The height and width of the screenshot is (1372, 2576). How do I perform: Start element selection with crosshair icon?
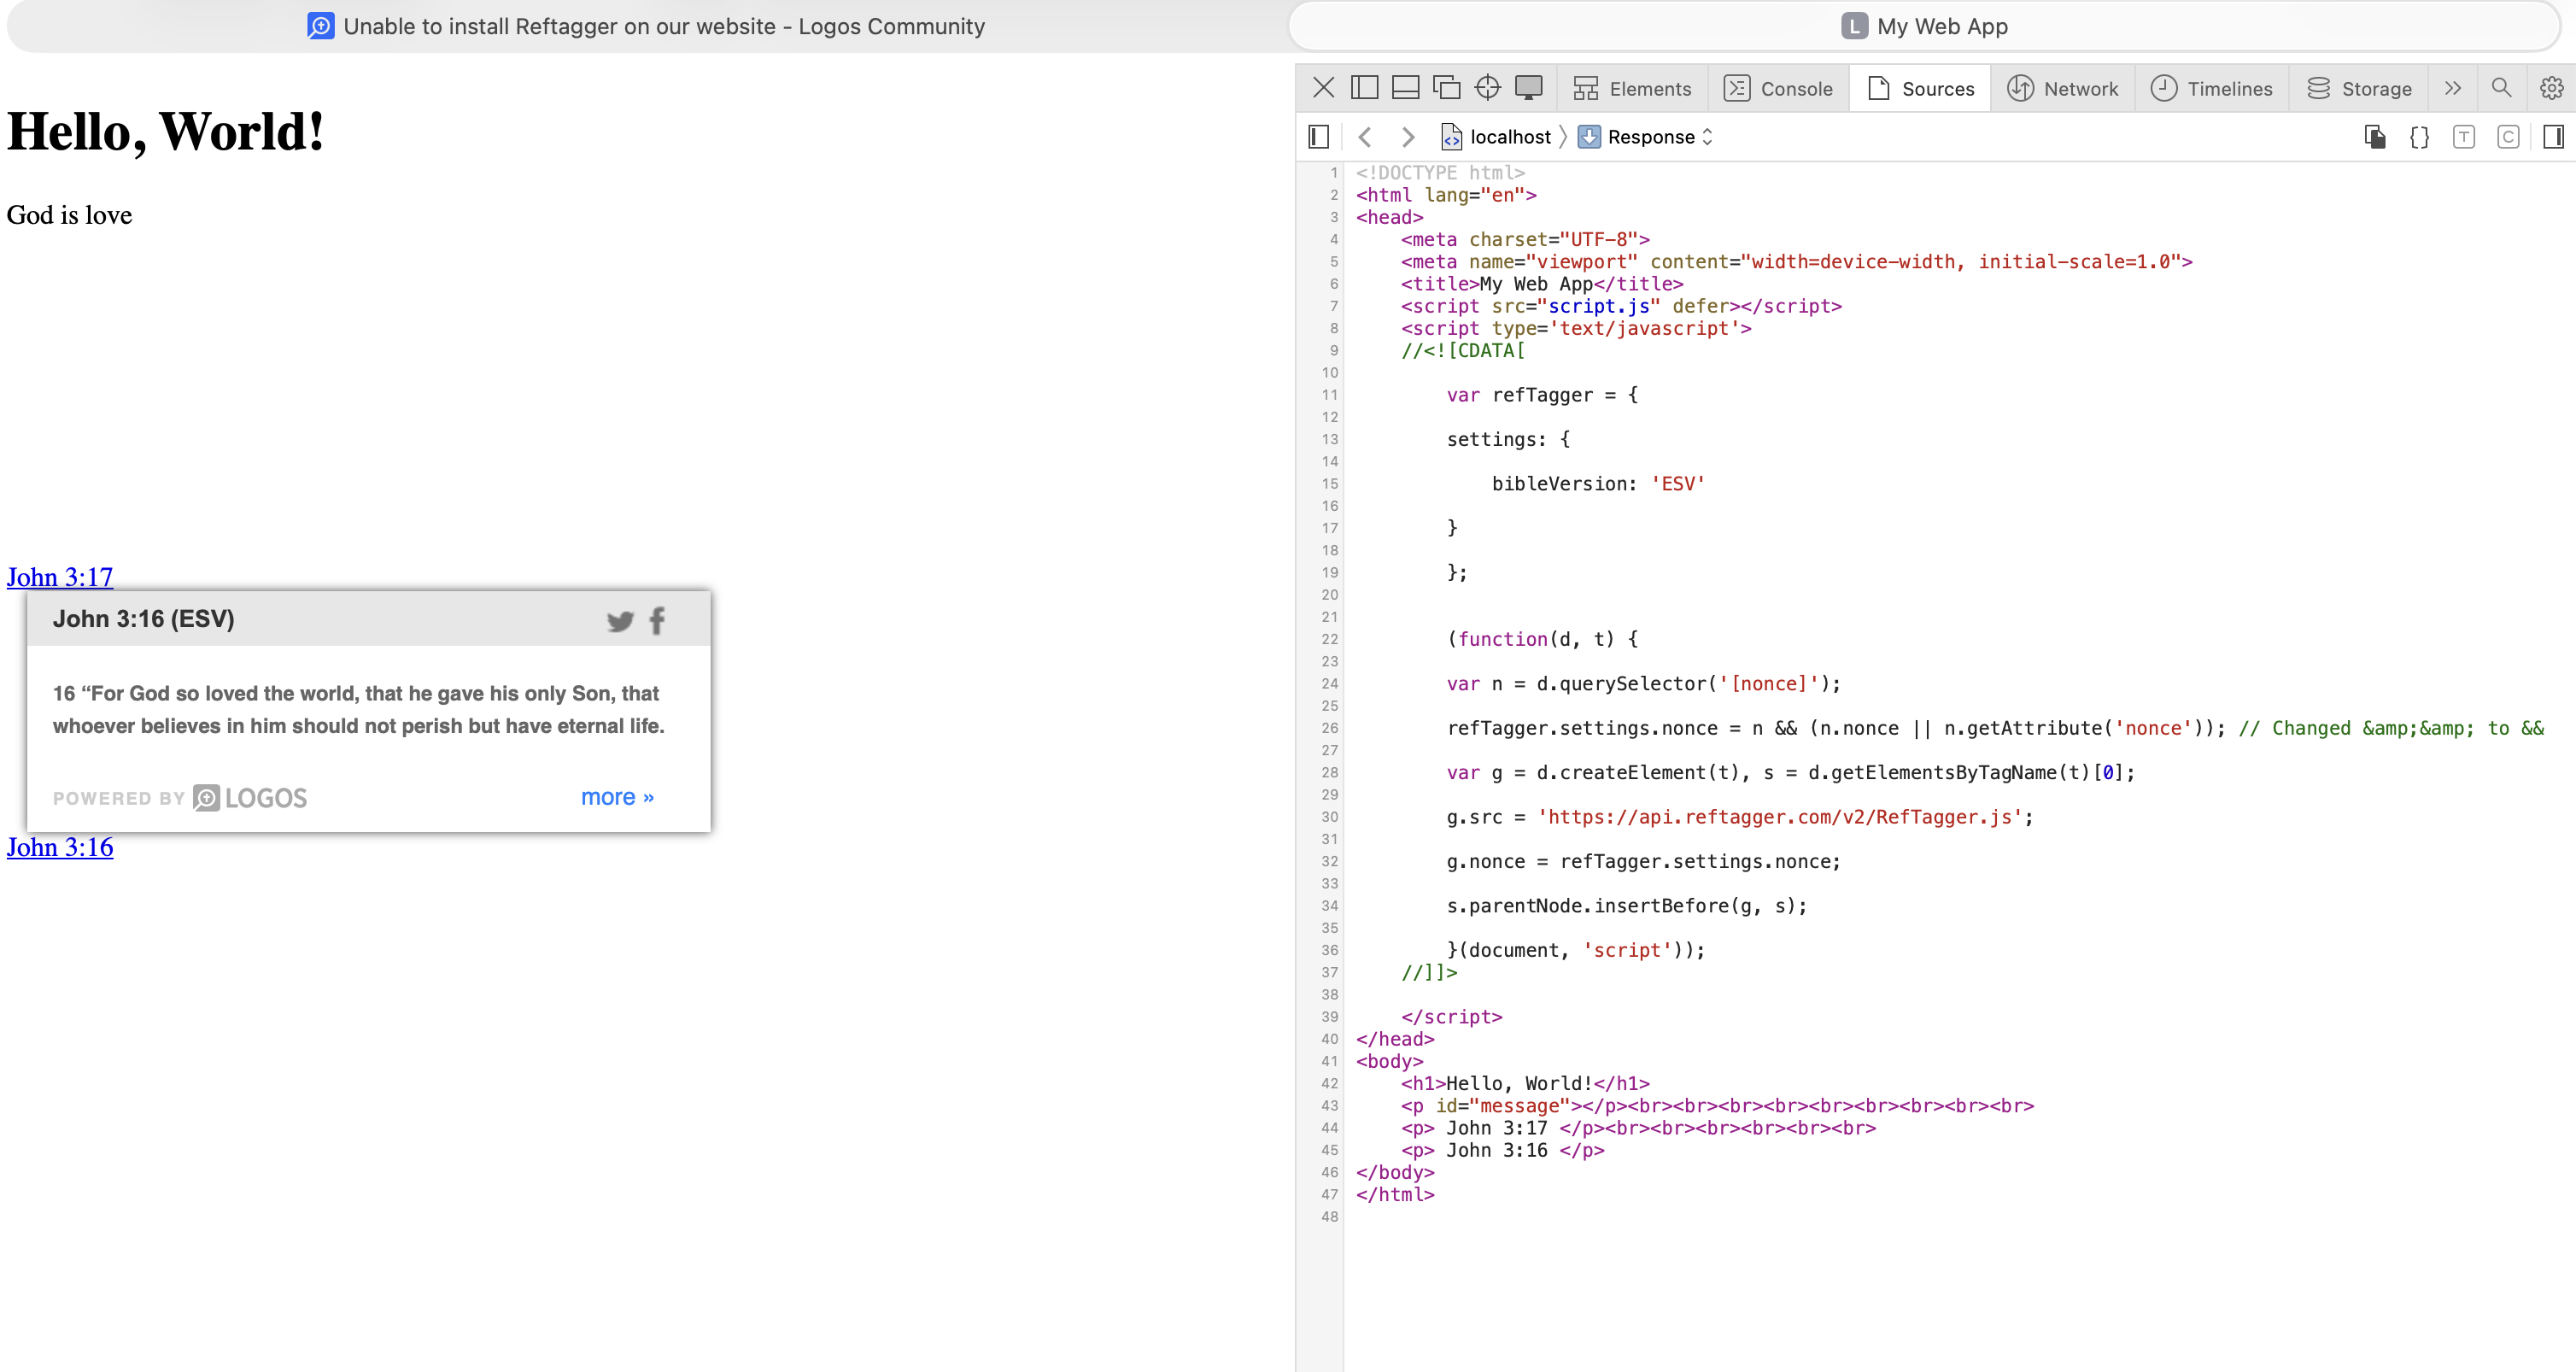point(1487,88)
